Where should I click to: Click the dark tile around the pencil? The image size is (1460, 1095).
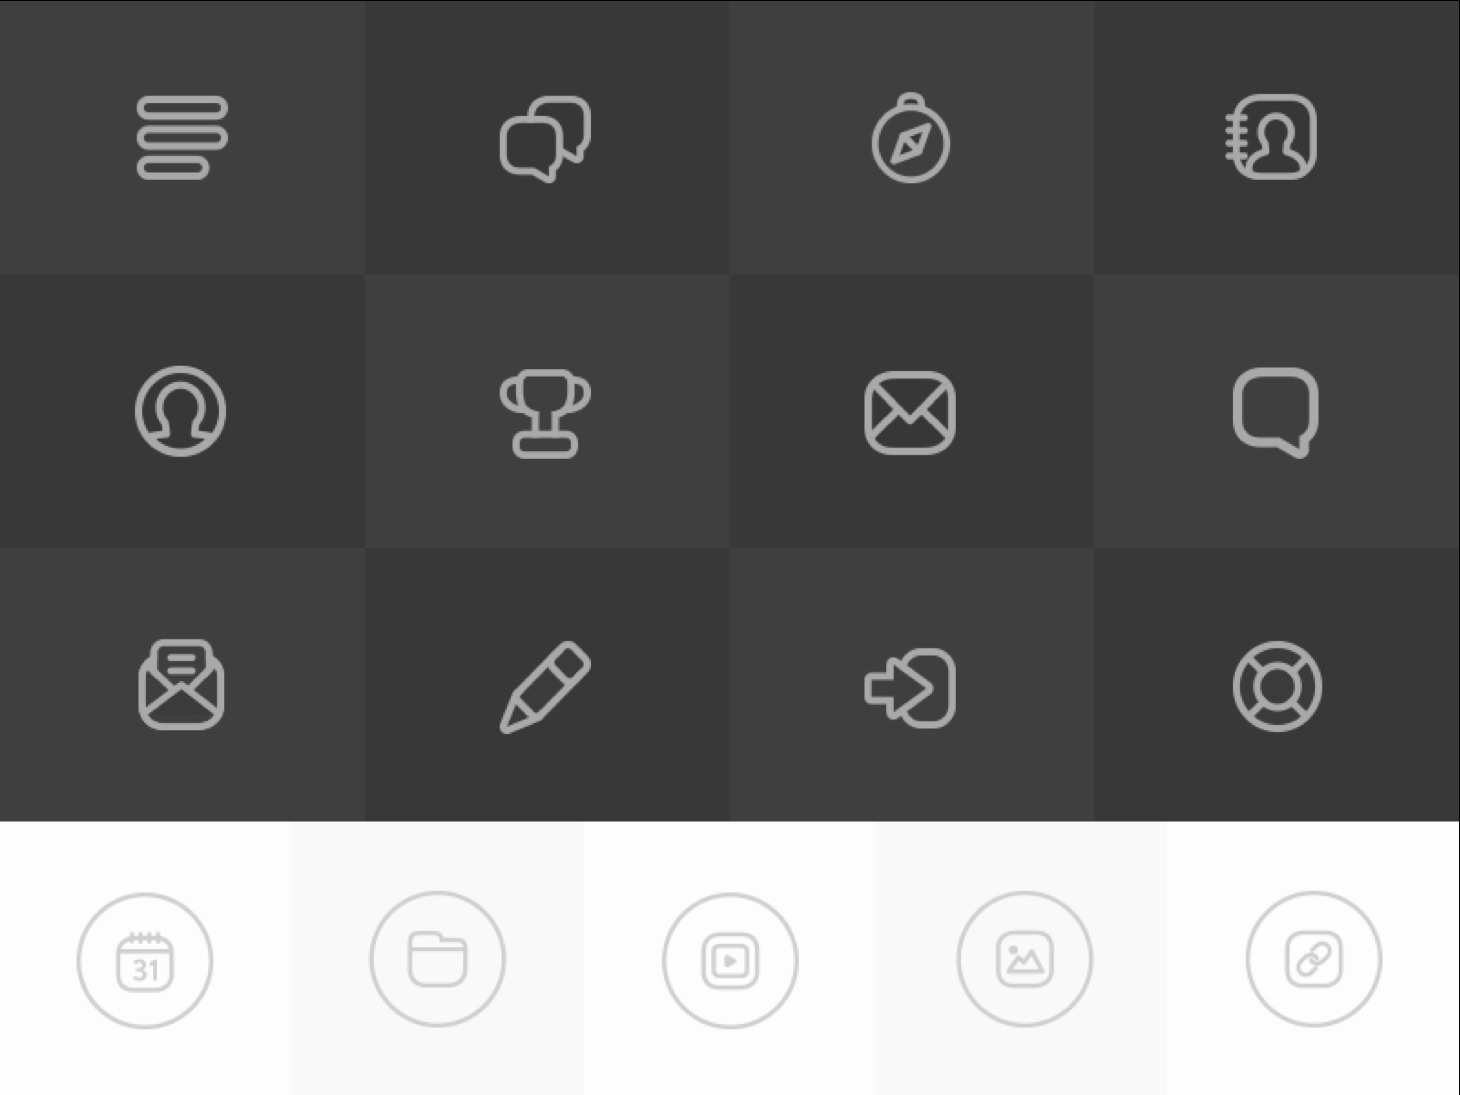(547, 685)
